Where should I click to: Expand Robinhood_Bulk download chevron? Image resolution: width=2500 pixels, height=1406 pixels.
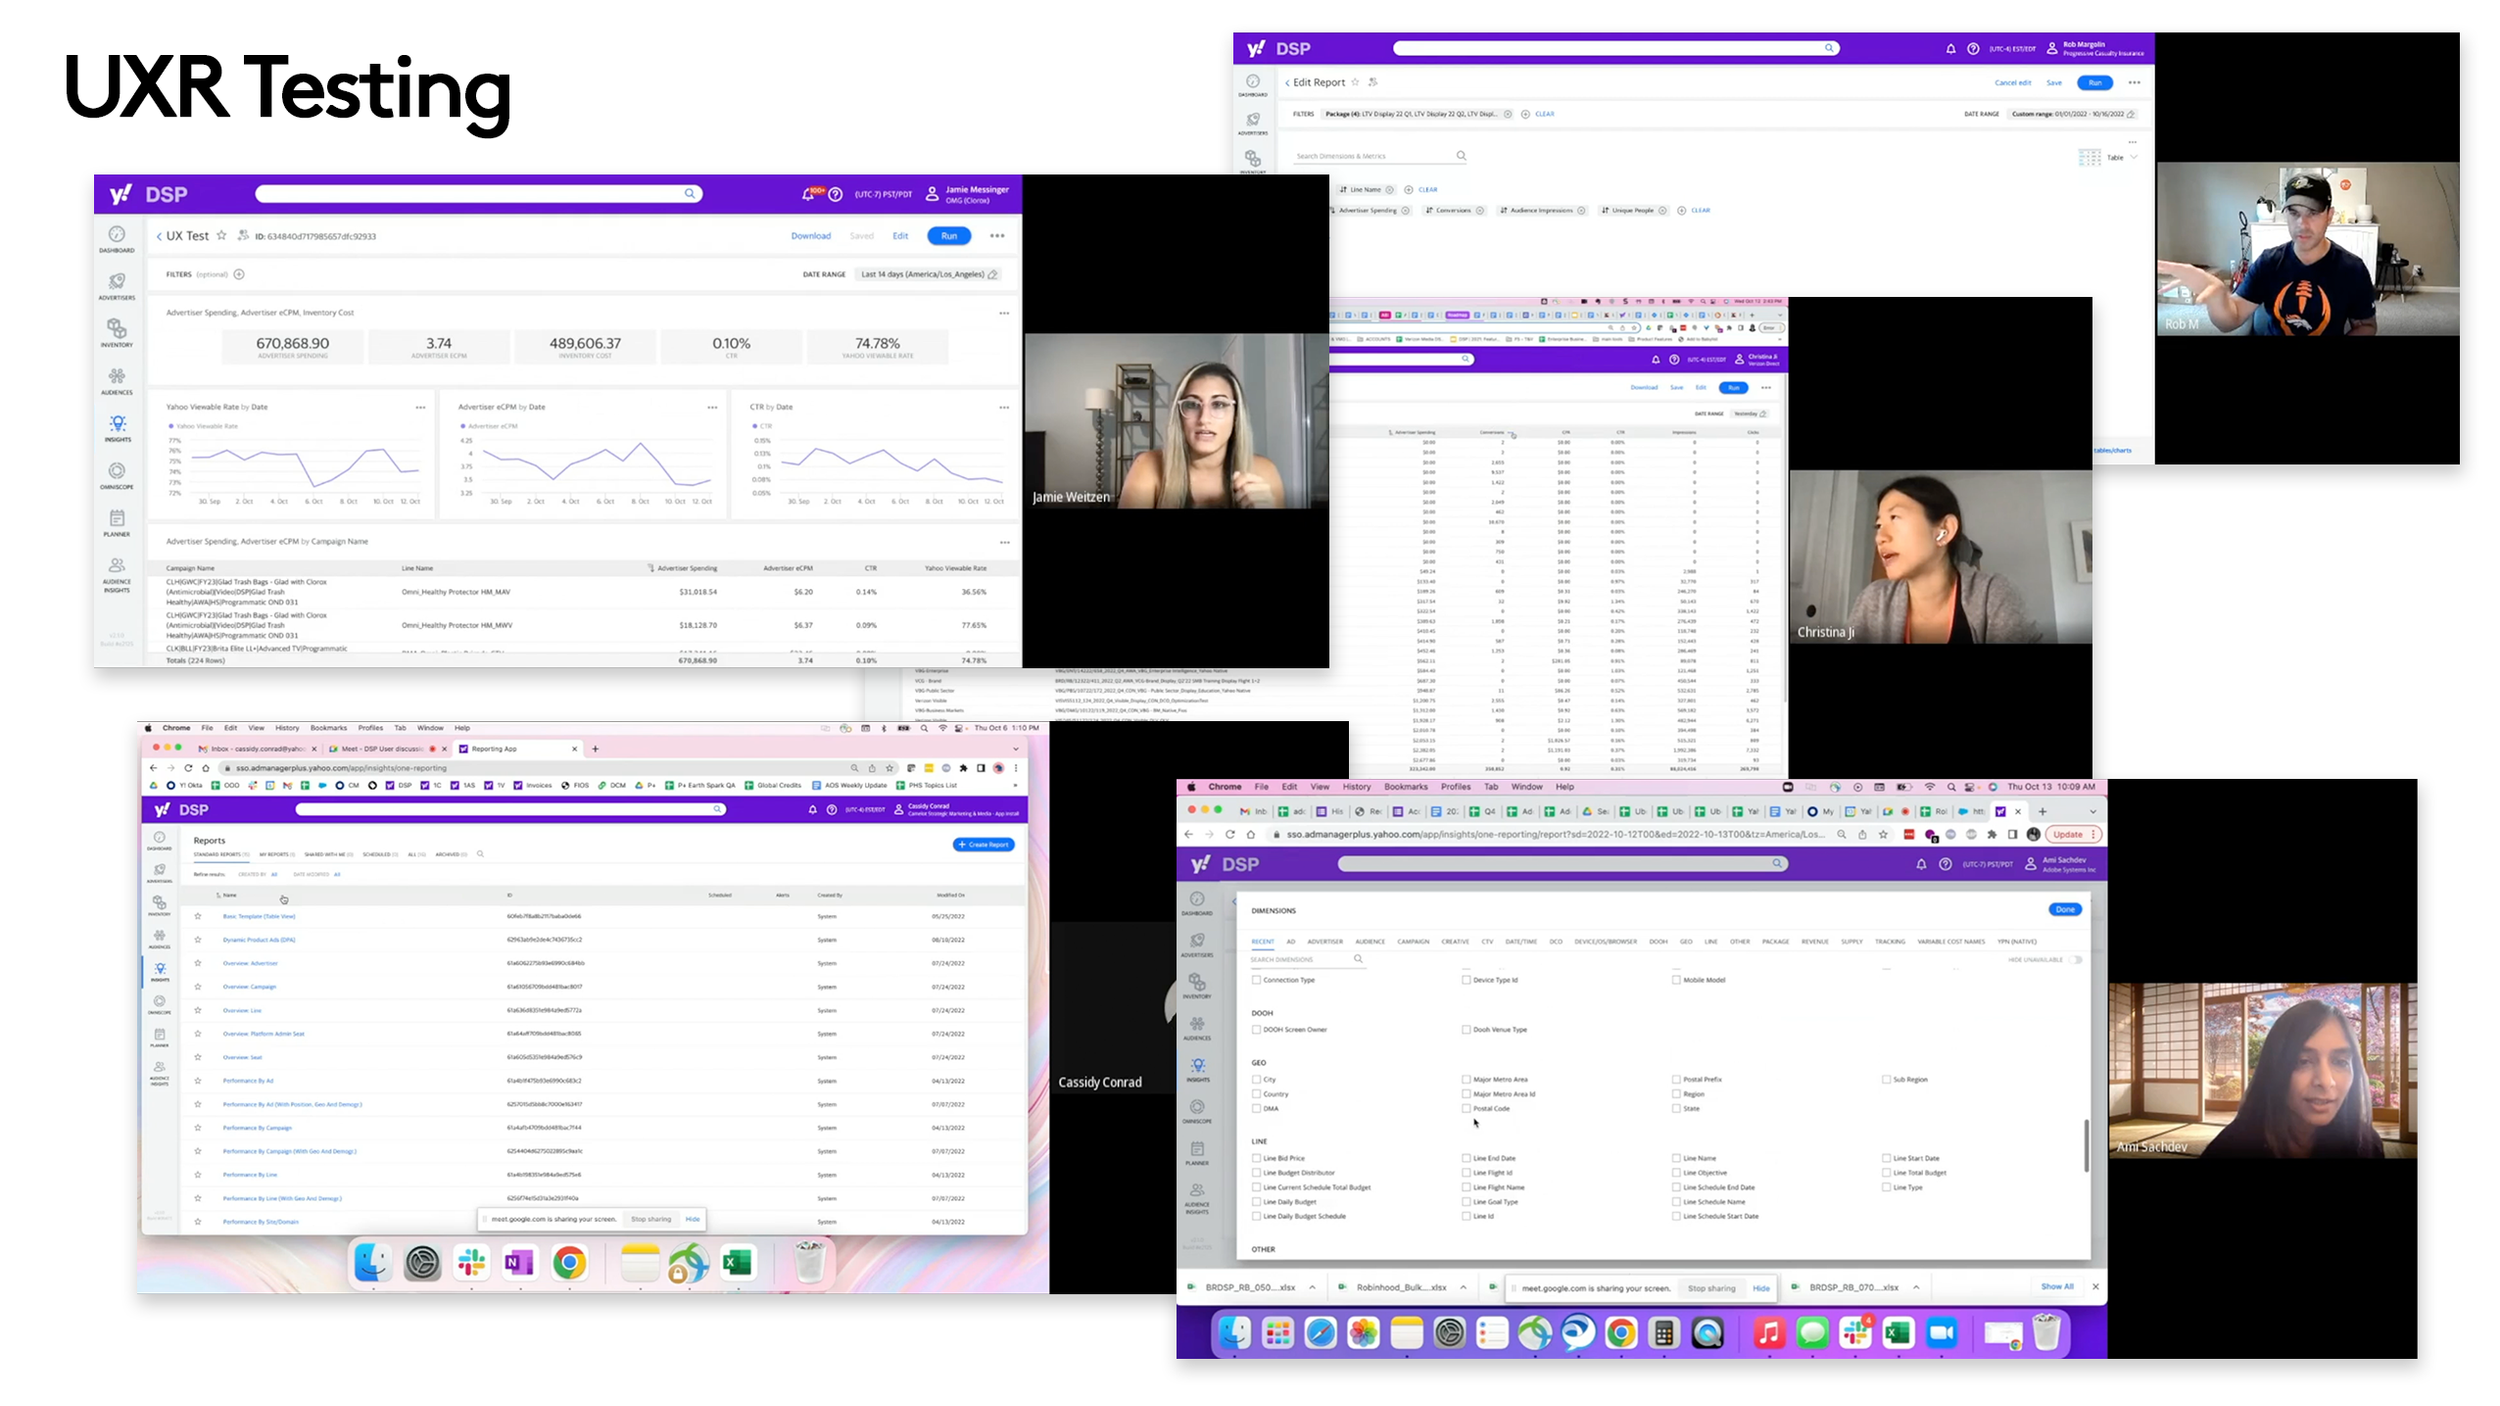(1463, 1288)
